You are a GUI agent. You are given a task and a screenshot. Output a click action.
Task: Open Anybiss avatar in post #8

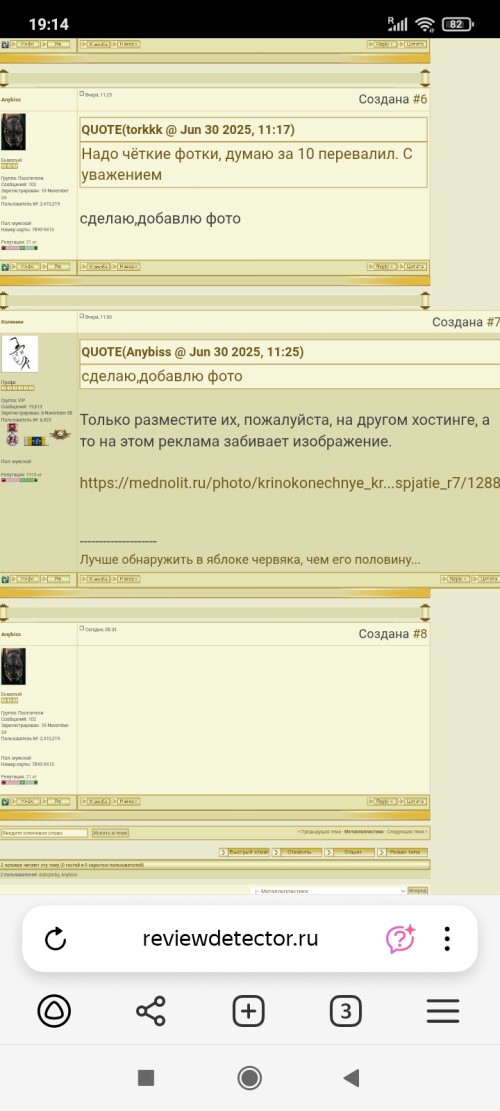click(13, 666)
